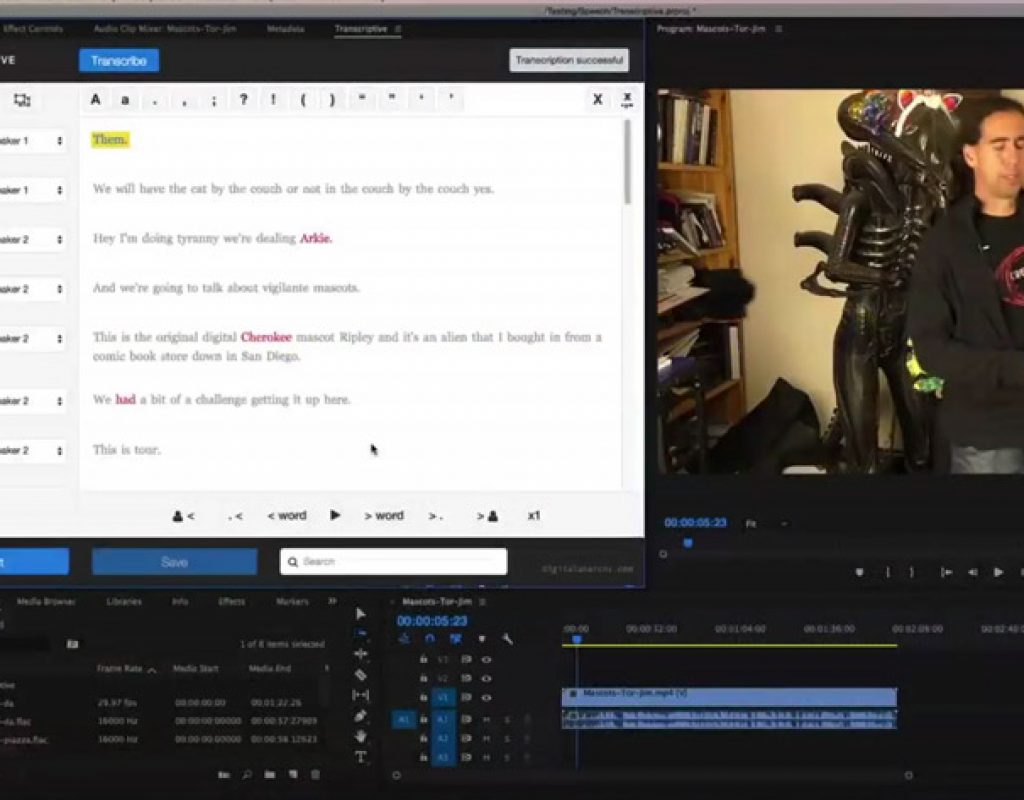This screenshot has height=800, width=1024.
Task: Toggle visibility eye for track V2
Action: pyautogui.click(x=487, y=679)
